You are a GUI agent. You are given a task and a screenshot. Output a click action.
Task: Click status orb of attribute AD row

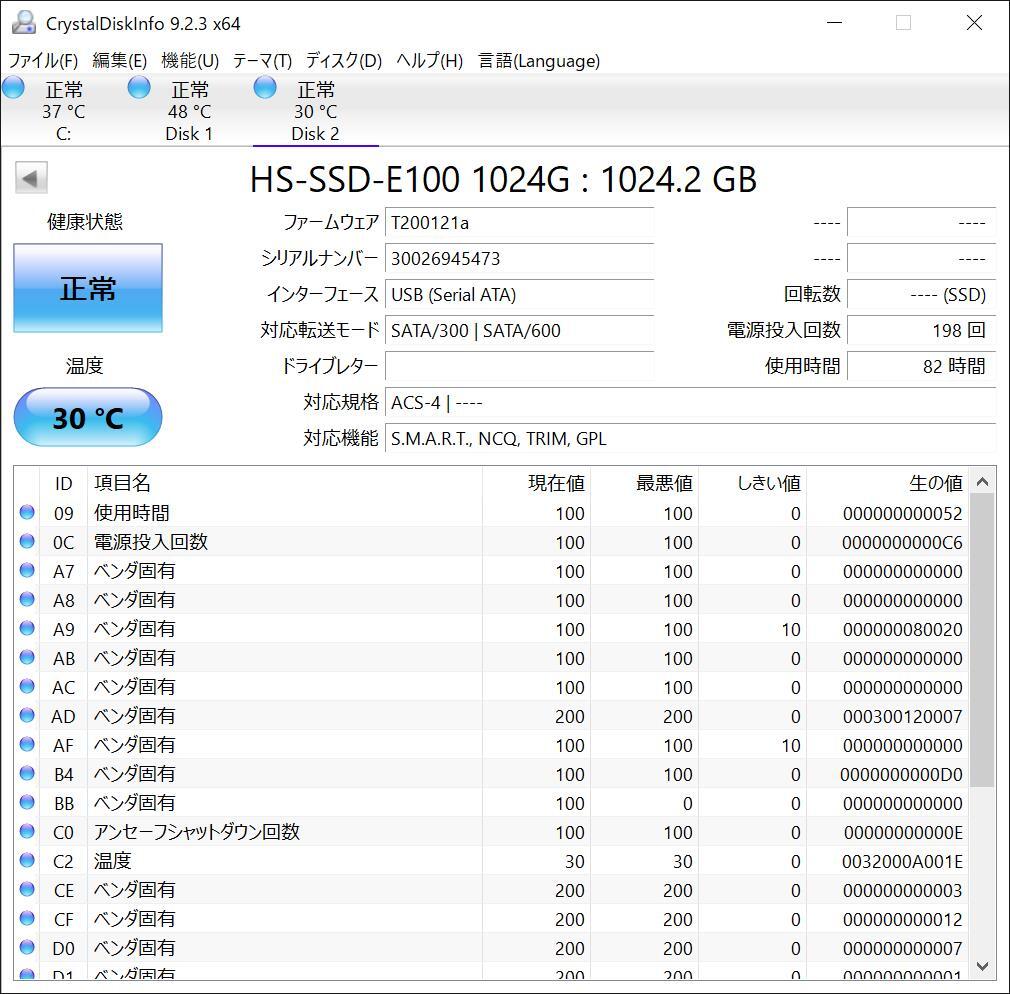(27, 715)
